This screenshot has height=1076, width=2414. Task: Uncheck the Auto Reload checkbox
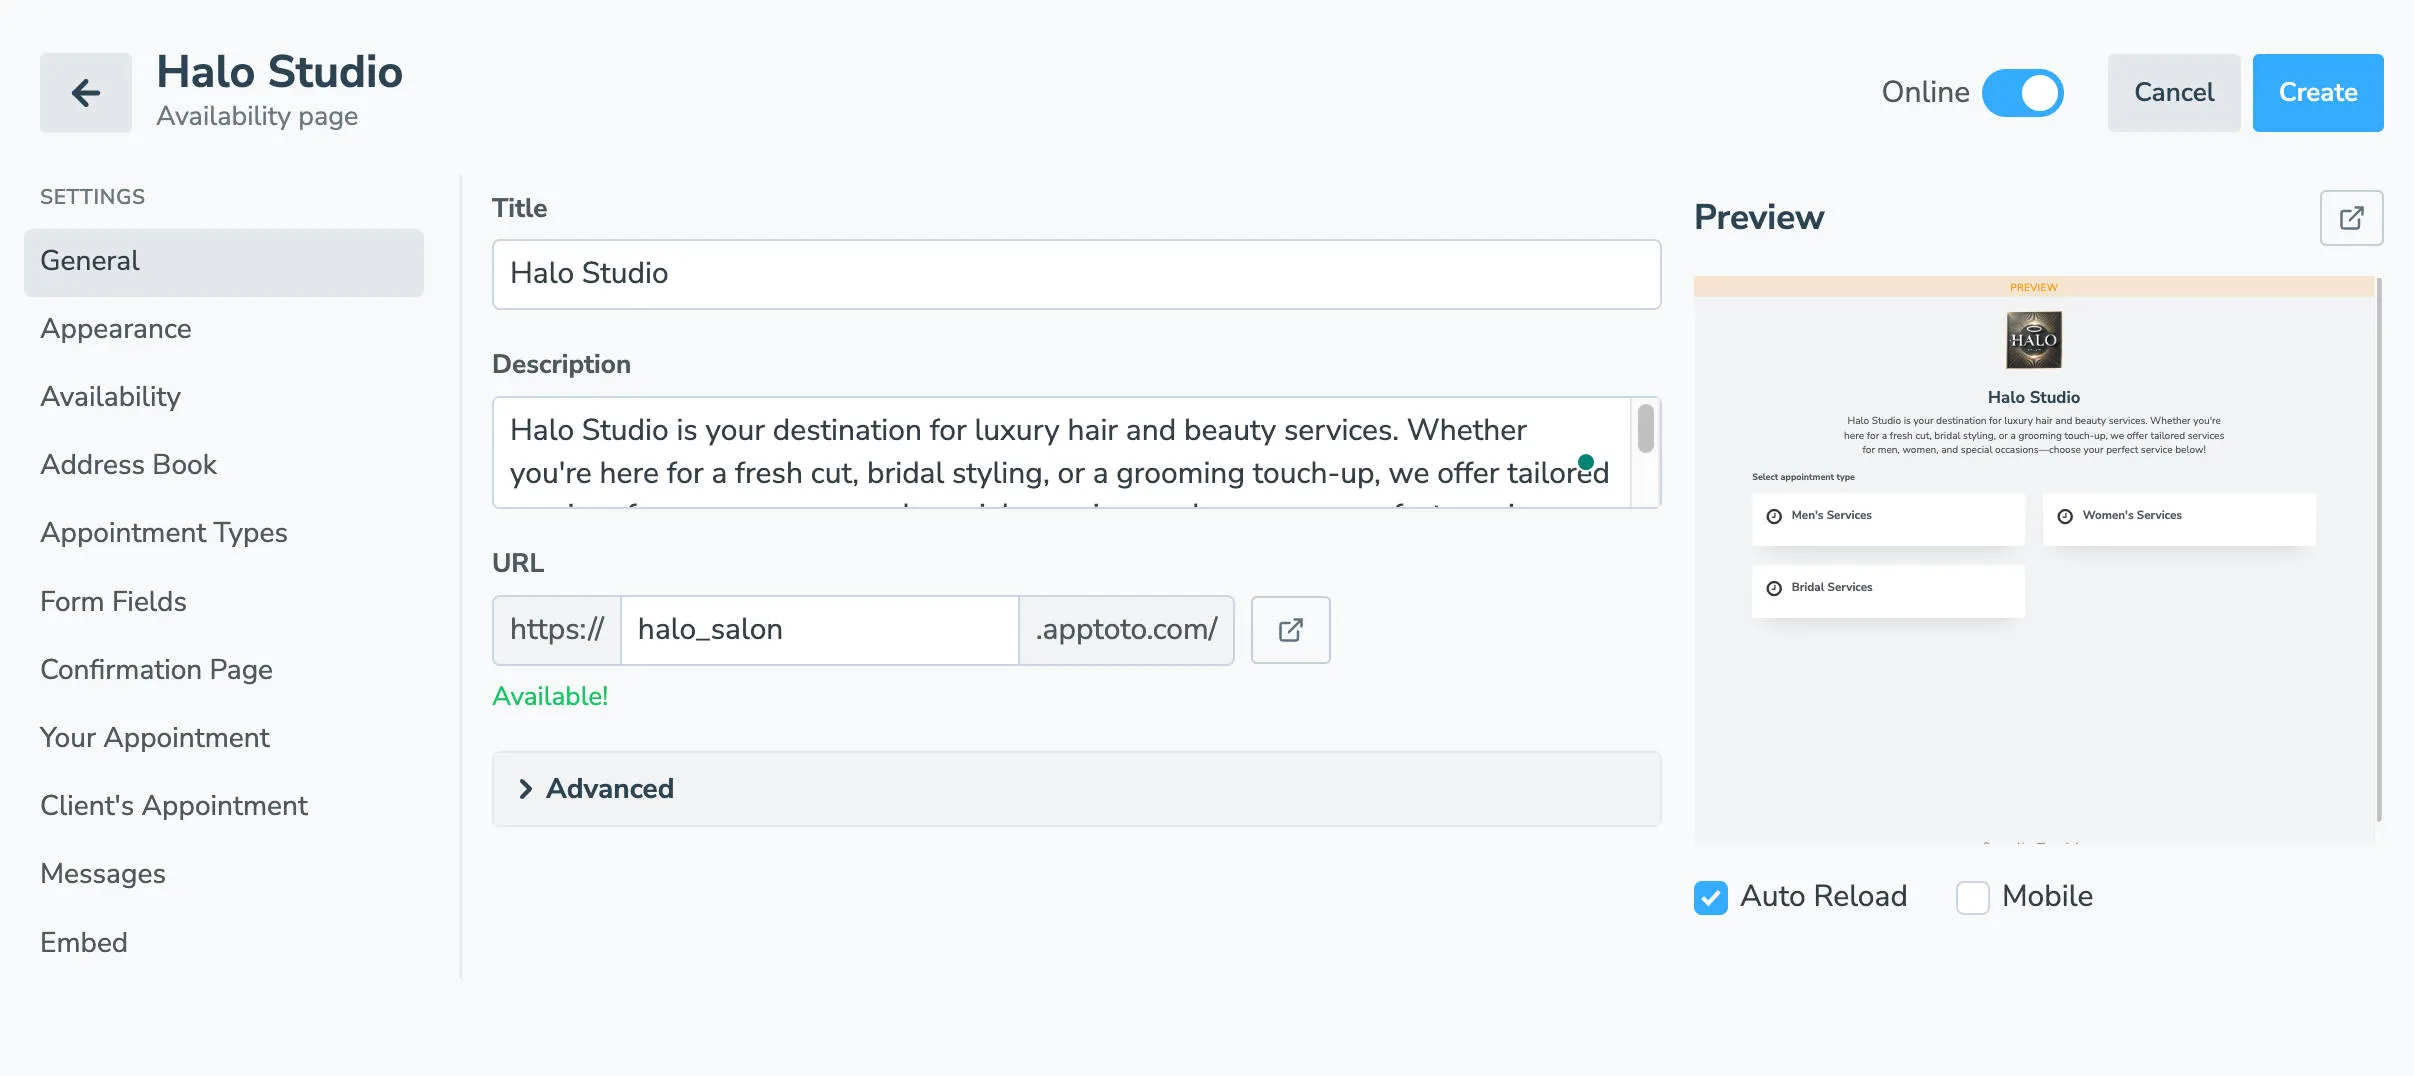tap(1712, 897)
